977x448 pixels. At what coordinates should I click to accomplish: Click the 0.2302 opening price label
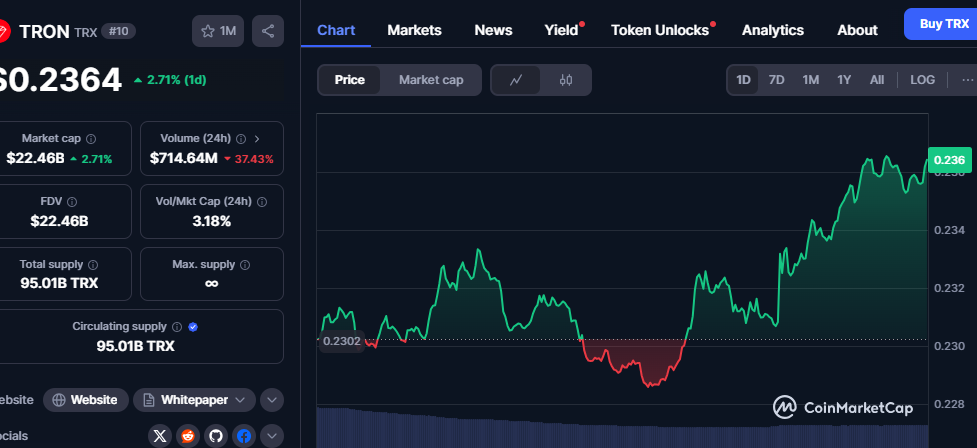click(x=342, y=341)
